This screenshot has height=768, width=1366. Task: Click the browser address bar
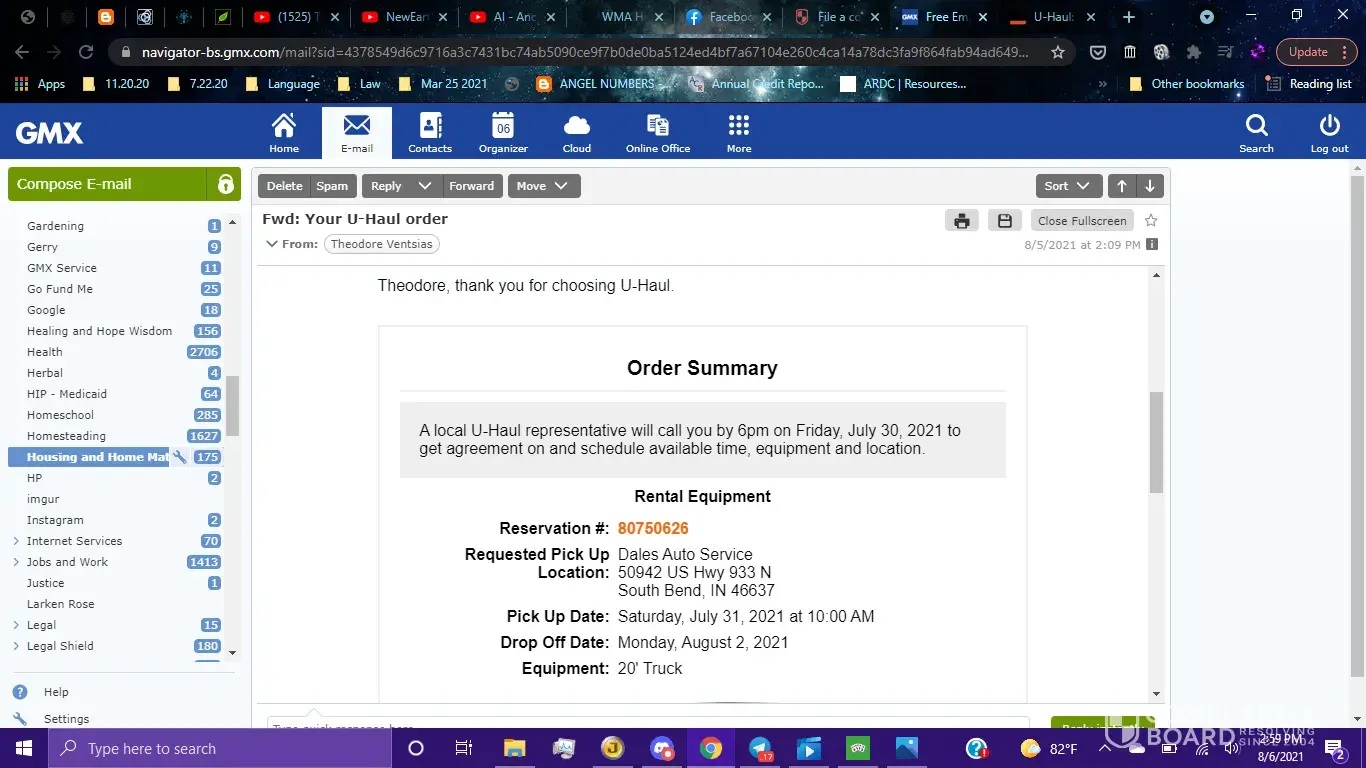584,52
